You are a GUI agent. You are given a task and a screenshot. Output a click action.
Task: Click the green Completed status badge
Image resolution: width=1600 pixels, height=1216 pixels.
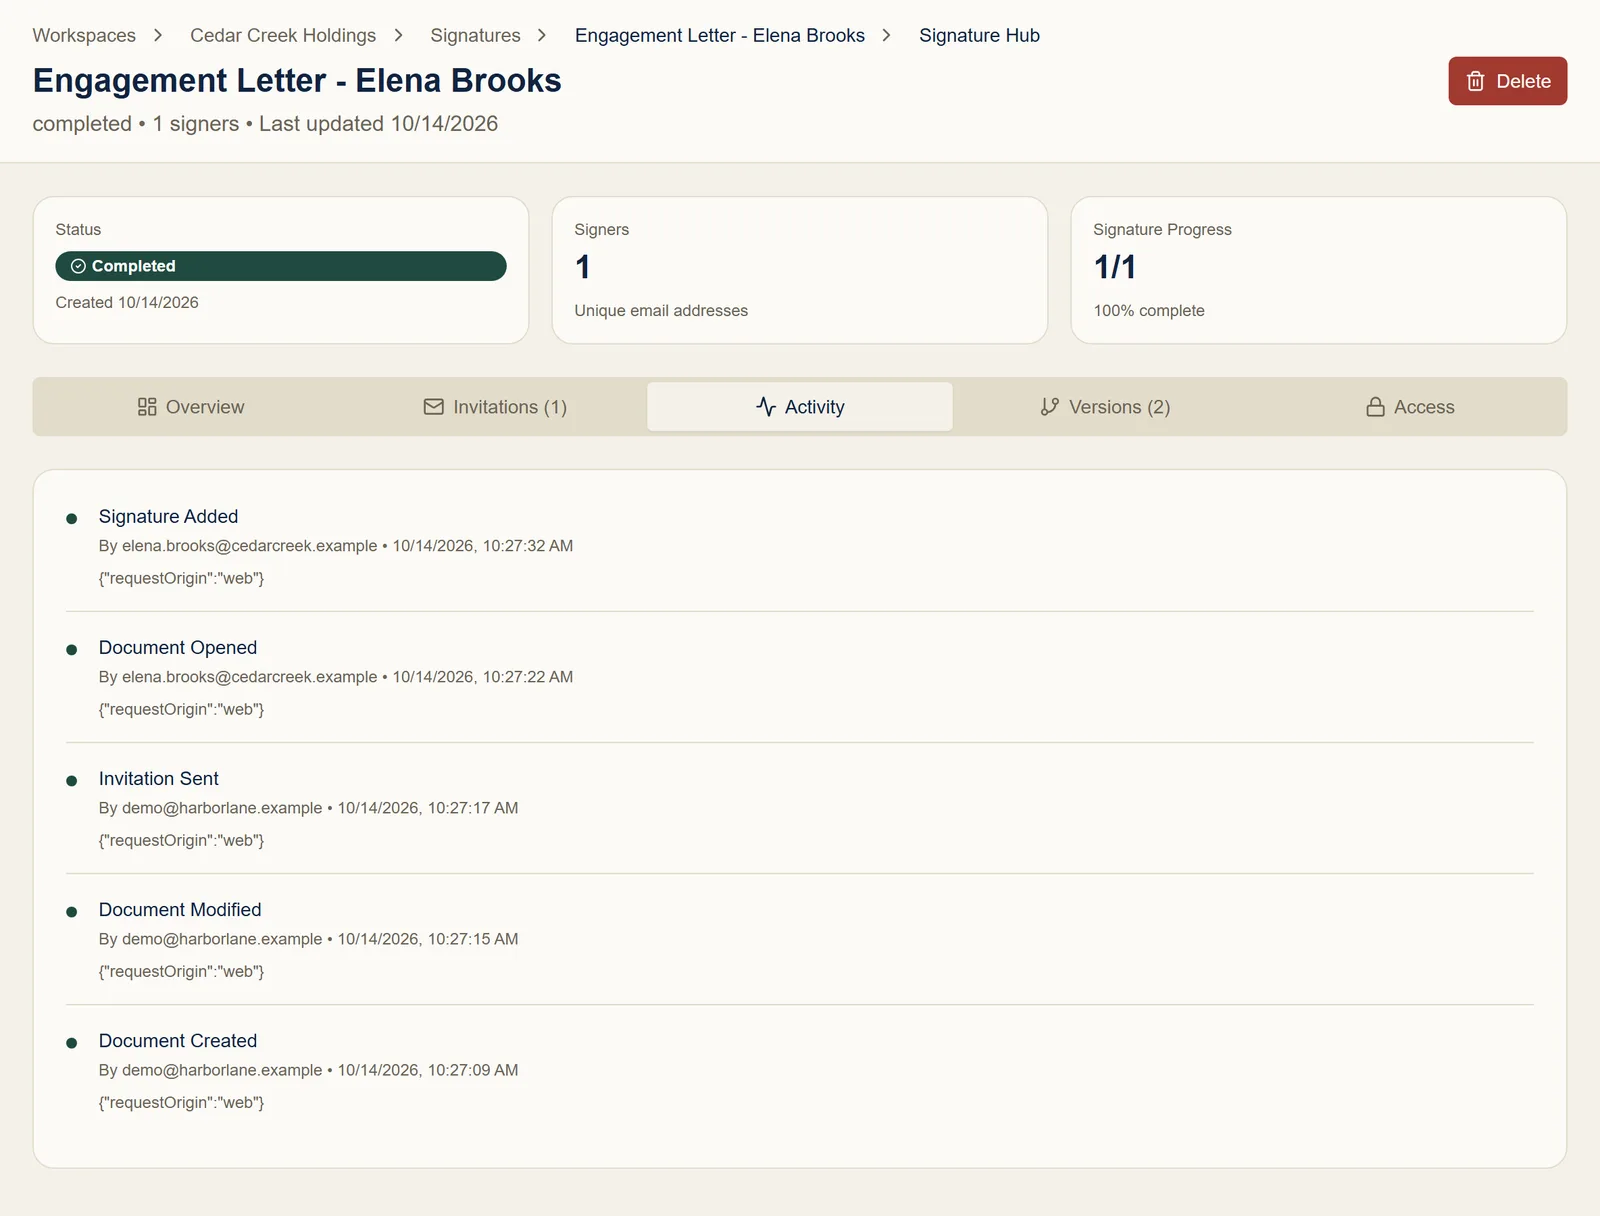(x=281, y=266)
